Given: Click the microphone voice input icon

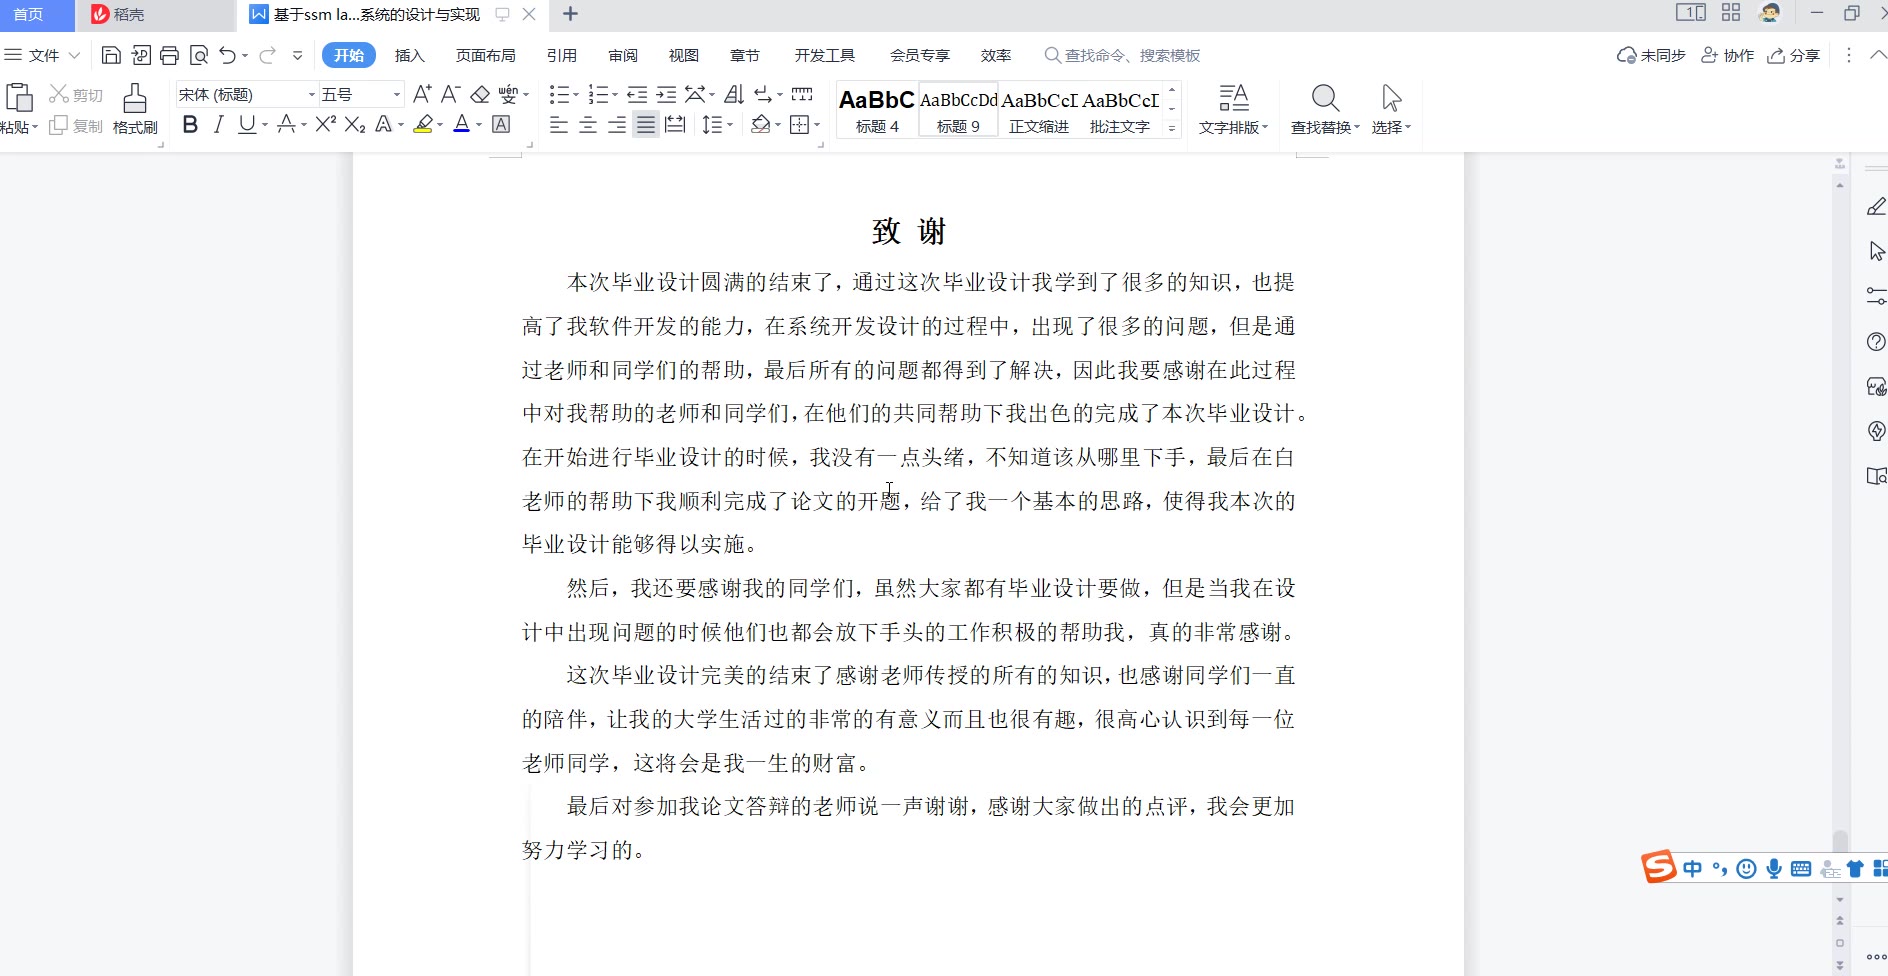Looking at the screenshot, I should point(1774,869).
